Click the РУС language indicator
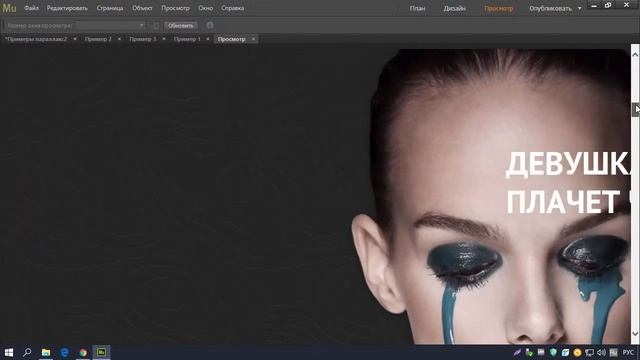Image resolution: width=640 pixels, height=360 pixels. [629, 352]
